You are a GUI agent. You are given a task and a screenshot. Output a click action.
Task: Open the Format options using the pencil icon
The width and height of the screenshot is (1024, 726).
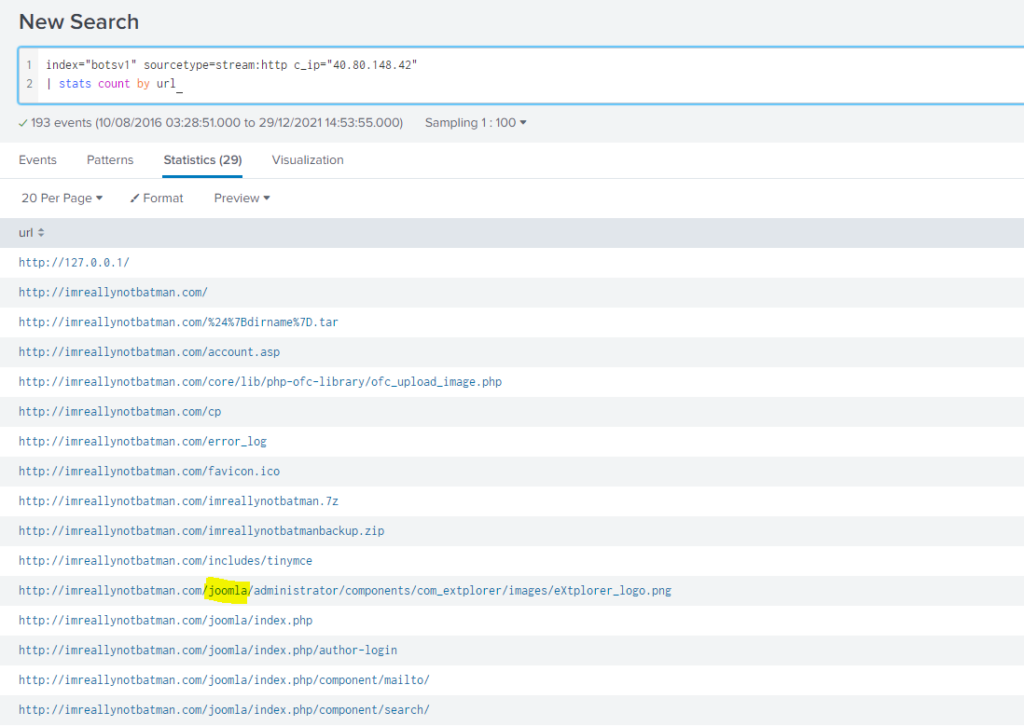tap(156, 198)
